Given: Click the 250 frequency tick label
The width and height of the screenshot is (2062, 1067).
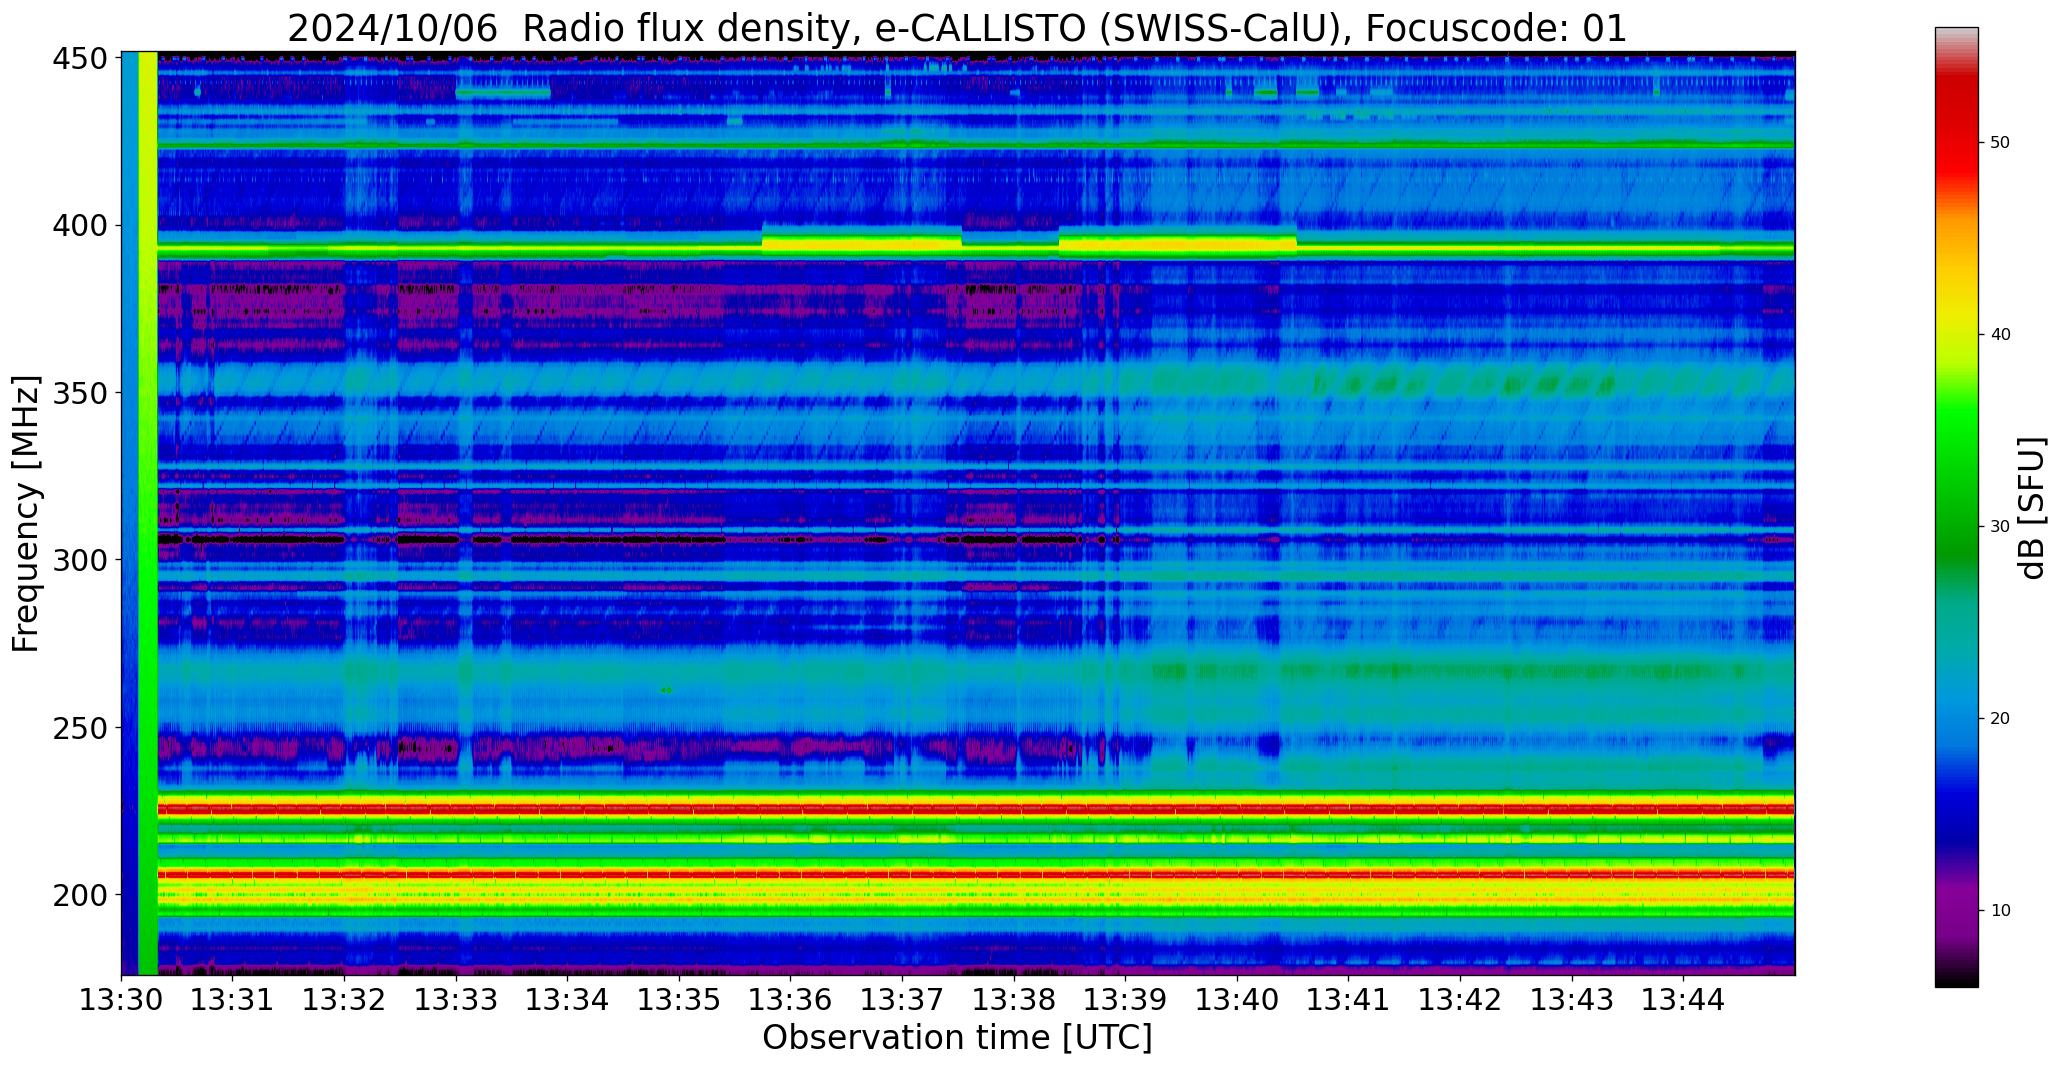Looking at the screenshot, I should (x=79, y=728).
